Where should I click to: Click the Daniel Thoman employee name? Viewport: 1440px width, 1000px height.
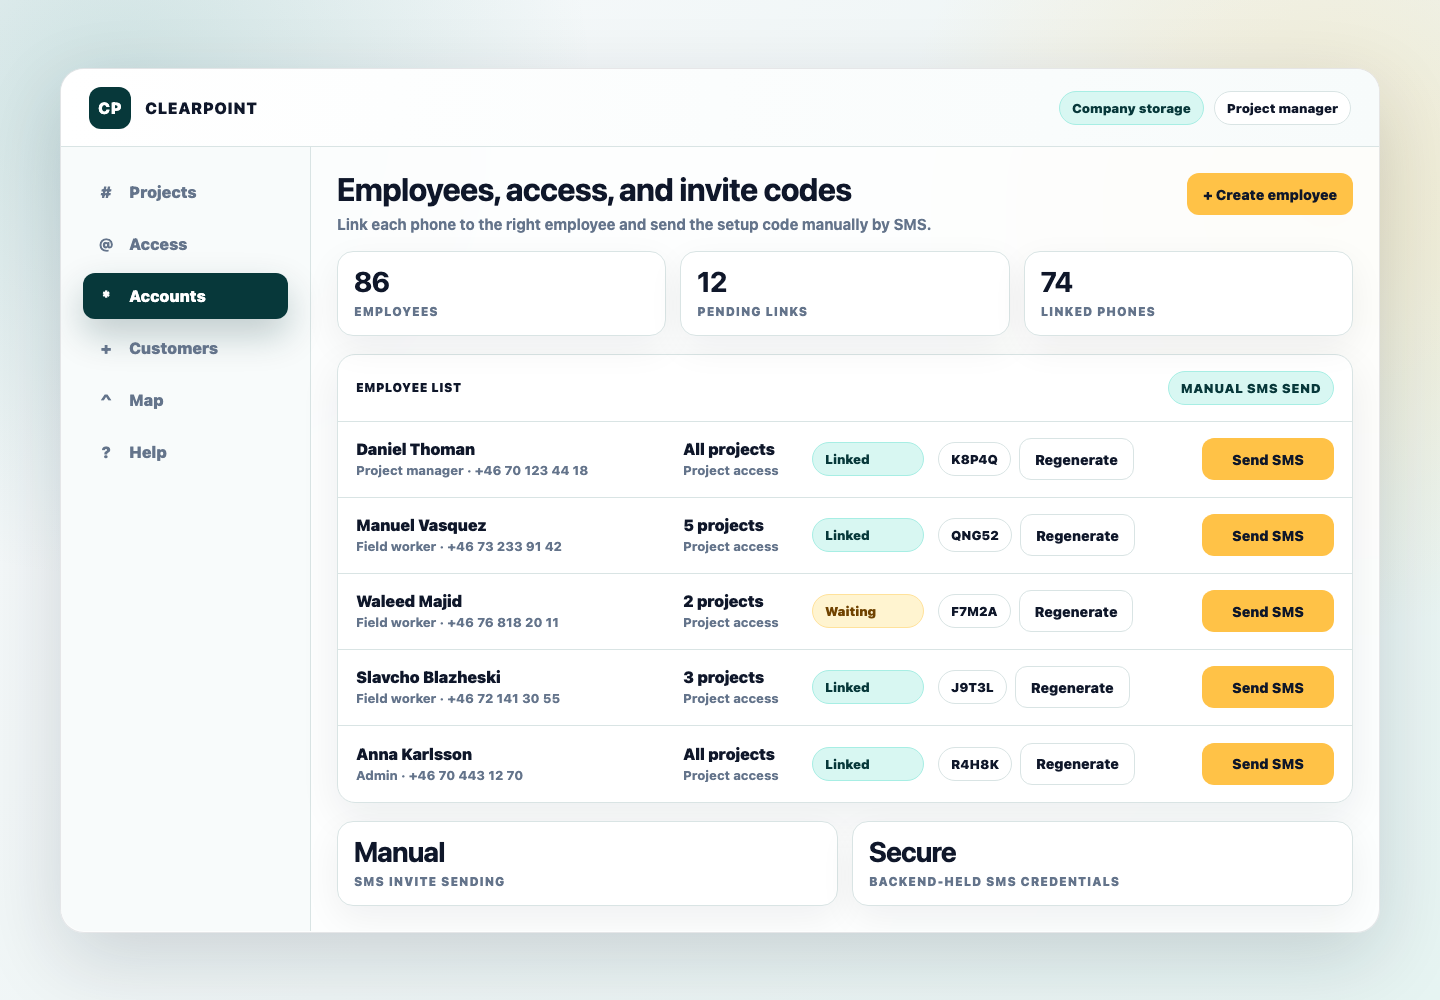click(x=416, y=449)
